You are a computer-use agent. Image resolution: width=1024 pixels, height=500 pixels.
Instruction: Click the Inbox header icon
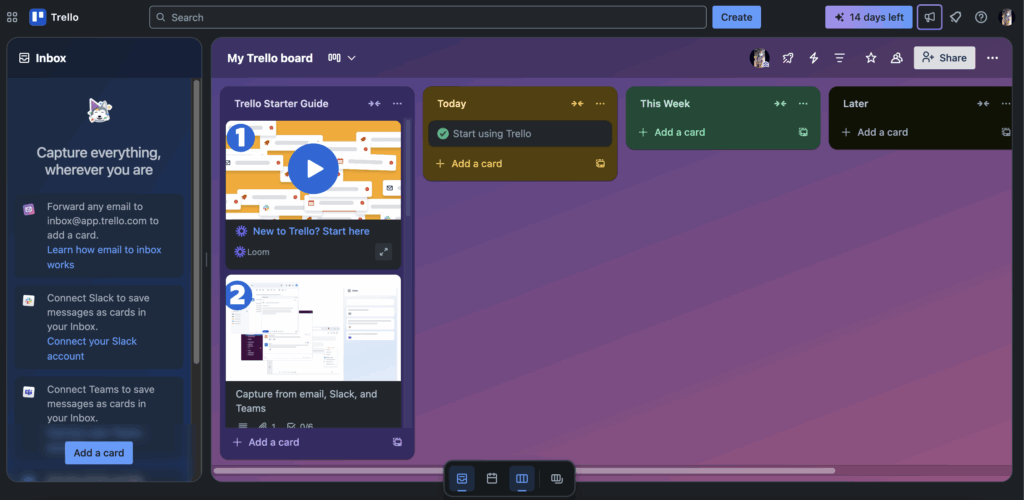pos(24,58)
